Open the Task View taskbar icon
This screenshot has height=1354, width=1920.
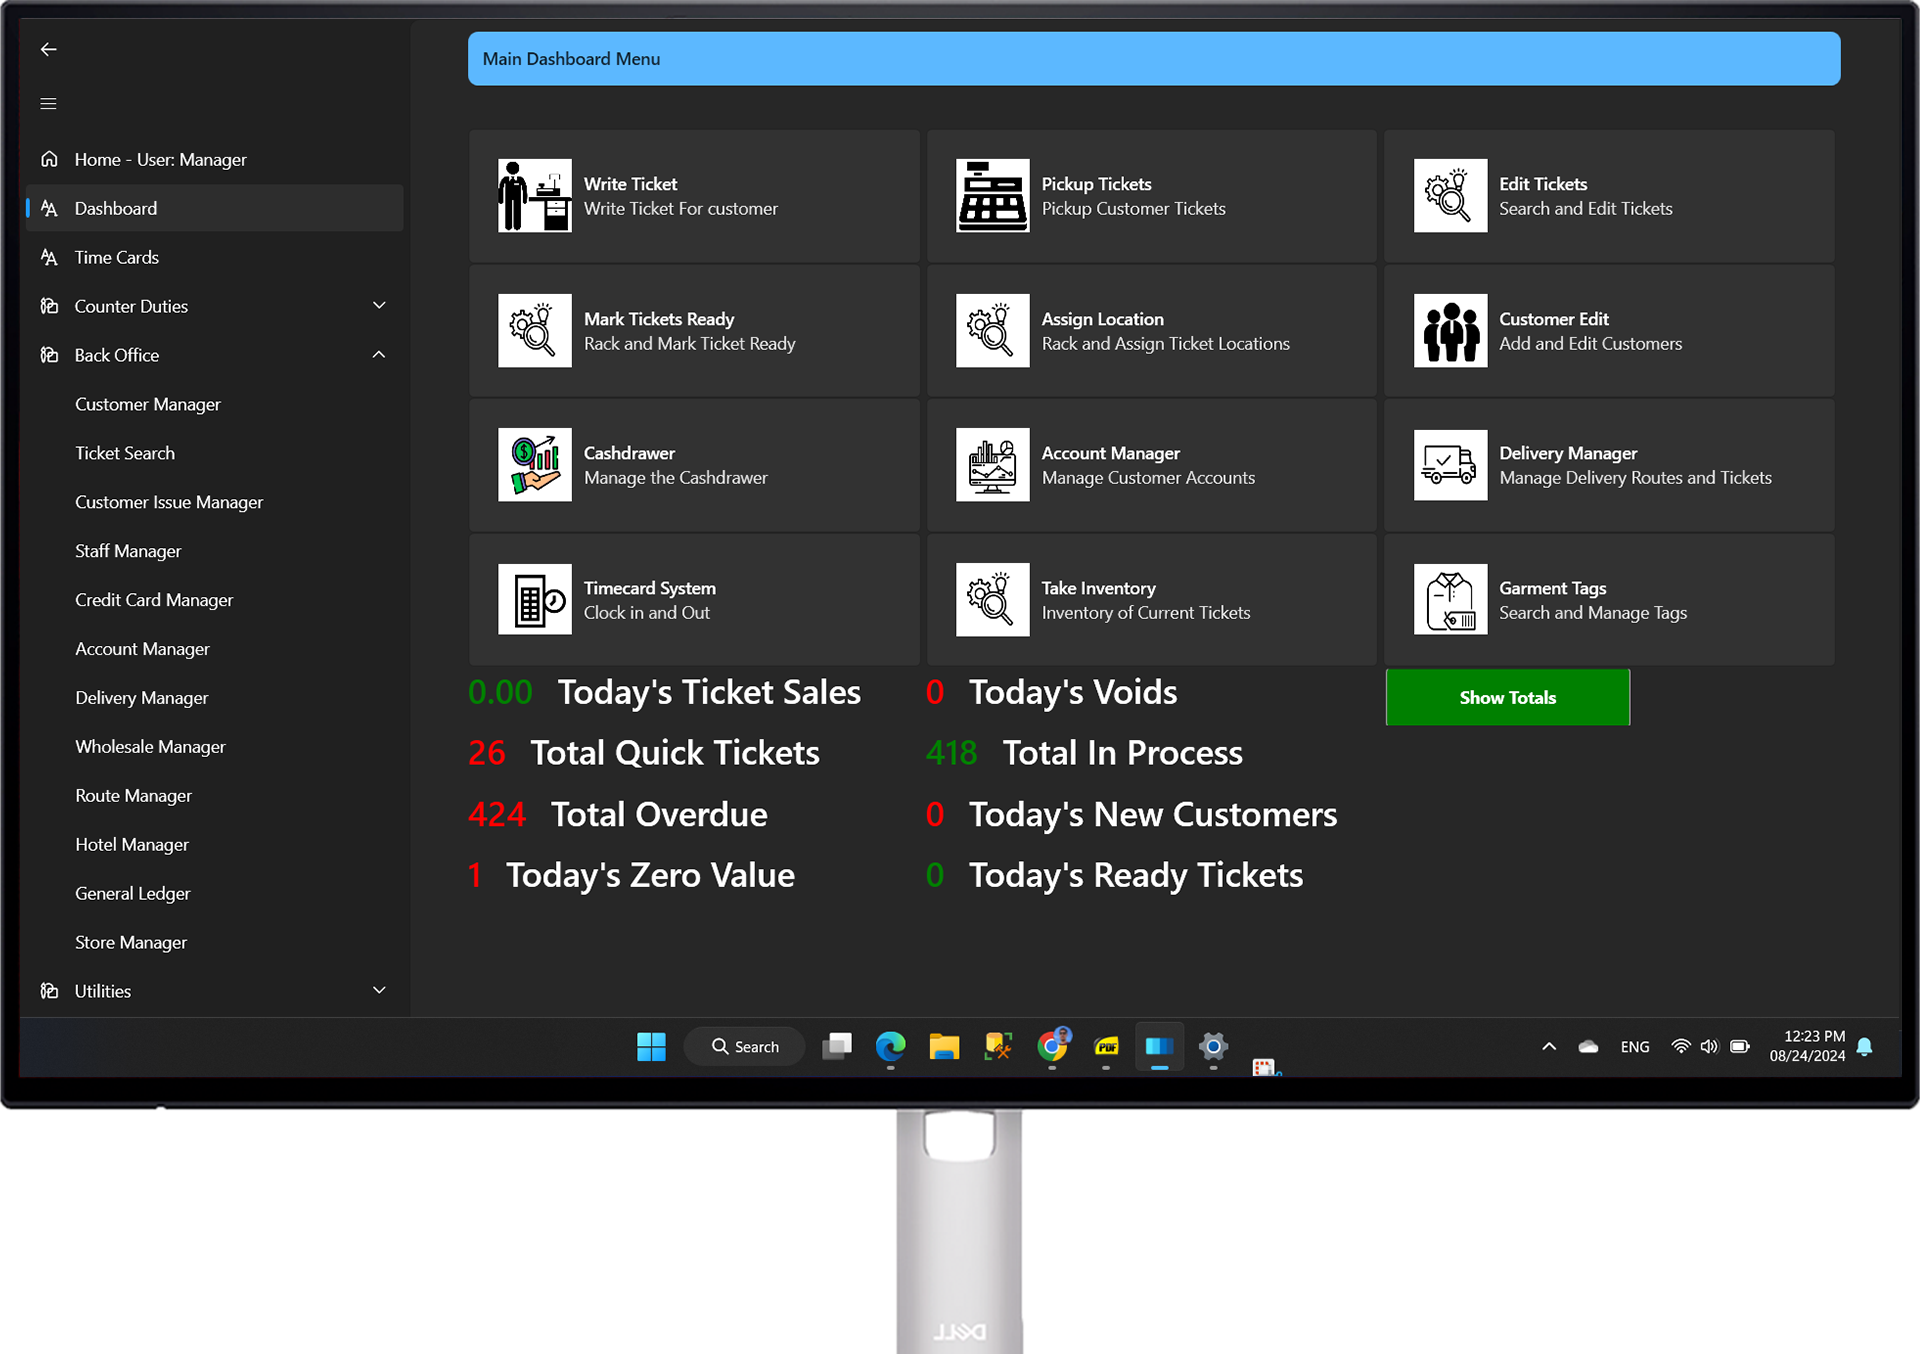[837, 1047]
